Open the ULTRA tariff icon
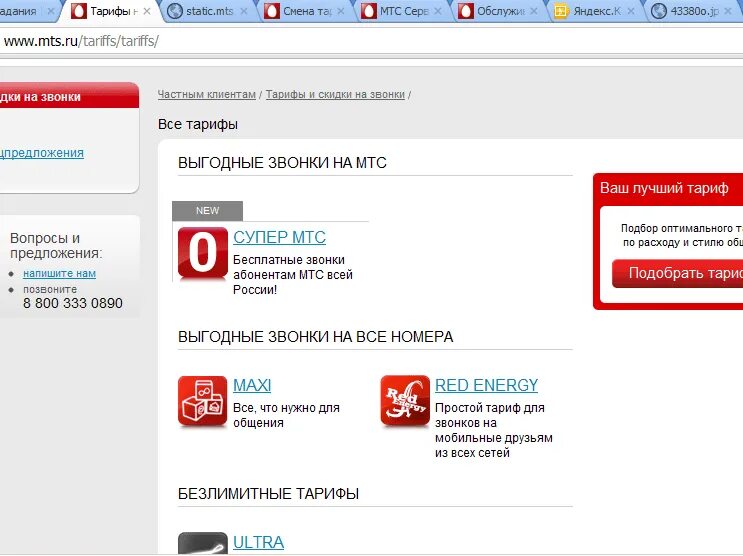Image resolution: width=743 pixels, height=556 pixels. (203, 543)
